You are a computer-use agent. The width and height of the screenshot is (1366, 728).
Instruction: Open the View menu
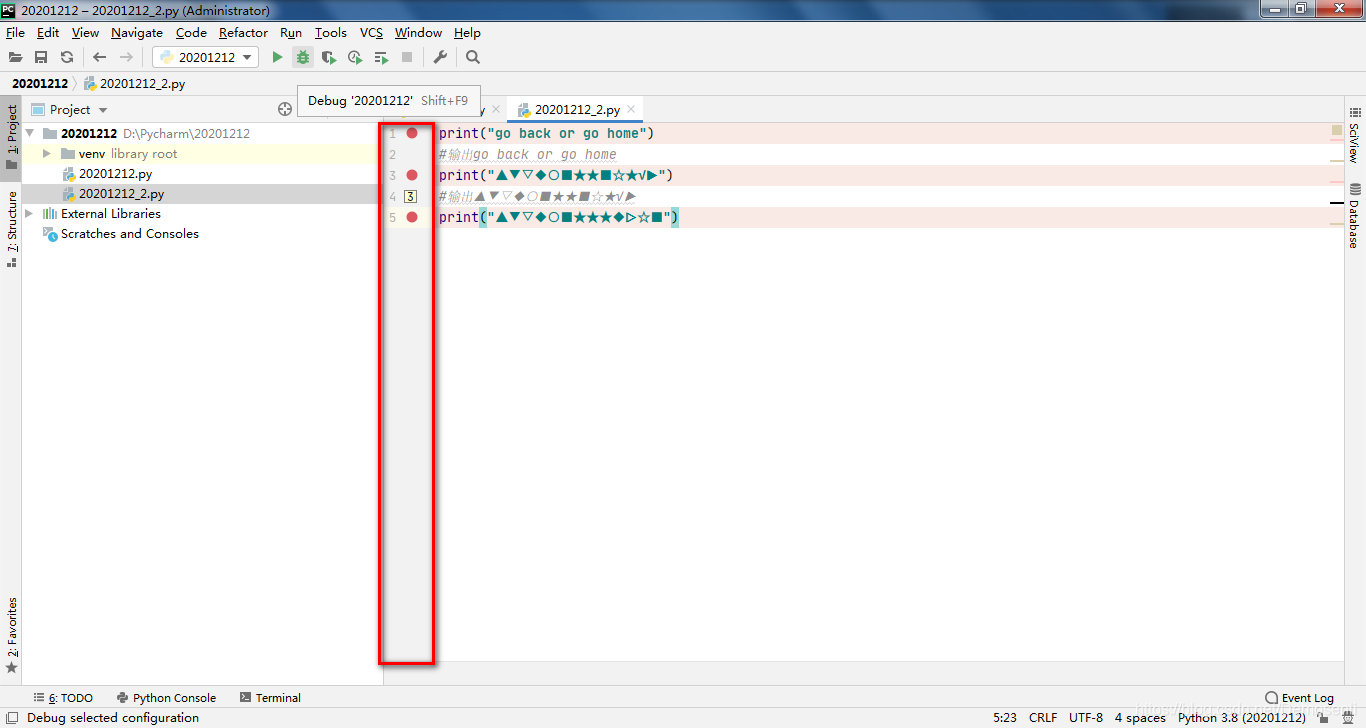(85, 33)
